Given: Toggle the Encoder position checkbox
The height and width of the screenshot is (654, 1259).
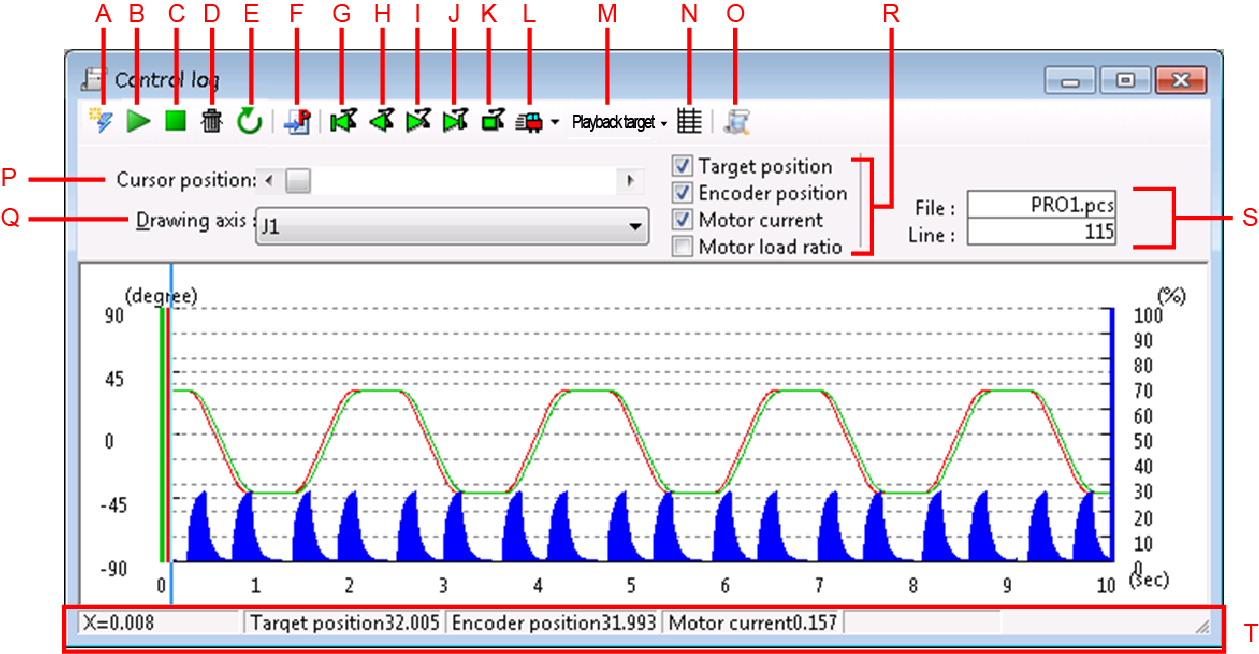Looking at the screenshot, I should [683, 193].
